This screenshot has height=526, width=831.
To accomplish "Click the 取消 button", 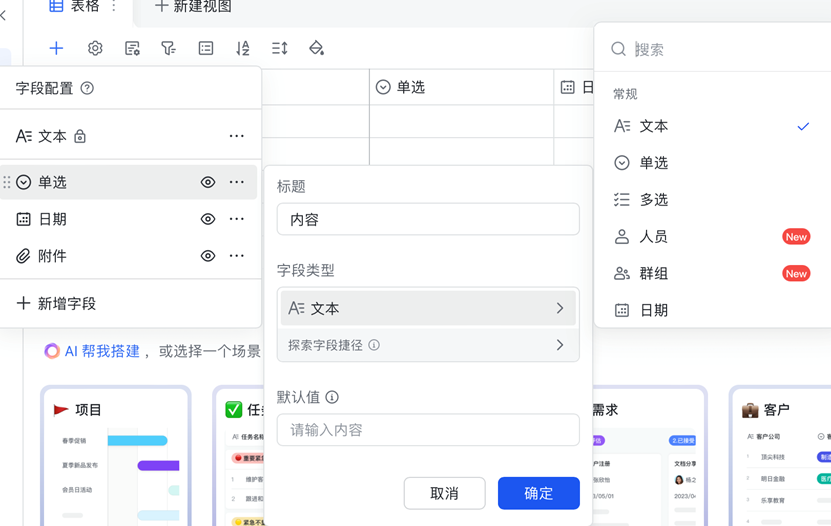I will click(x=444, y=493).
